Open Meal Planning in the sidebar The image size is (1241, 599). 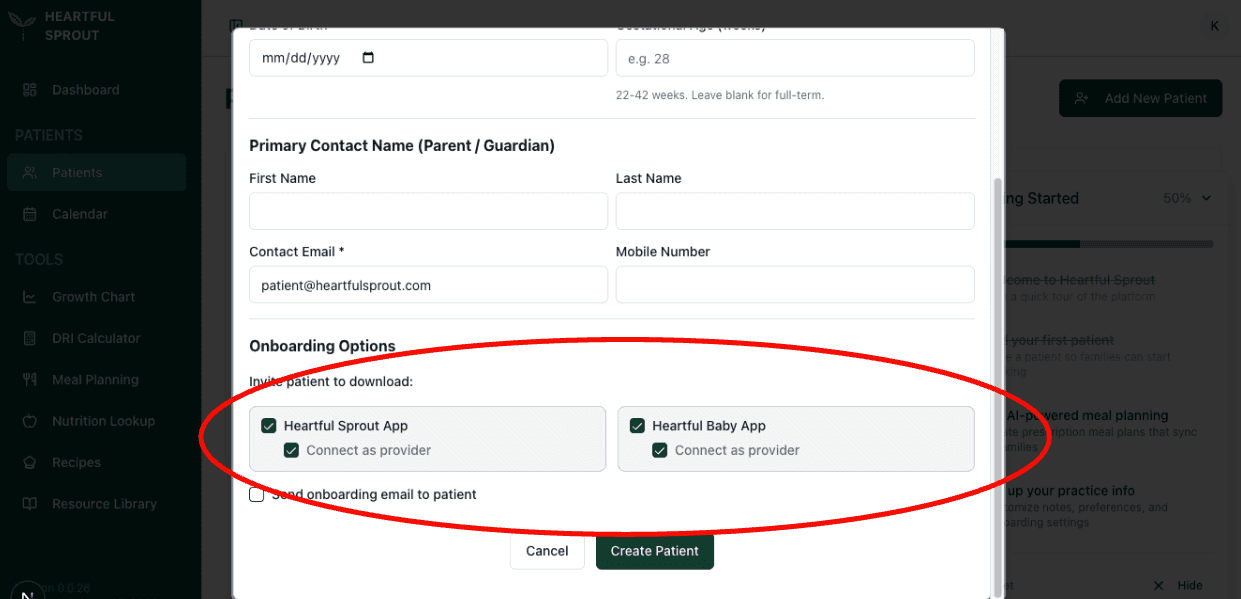coord(96,380)
